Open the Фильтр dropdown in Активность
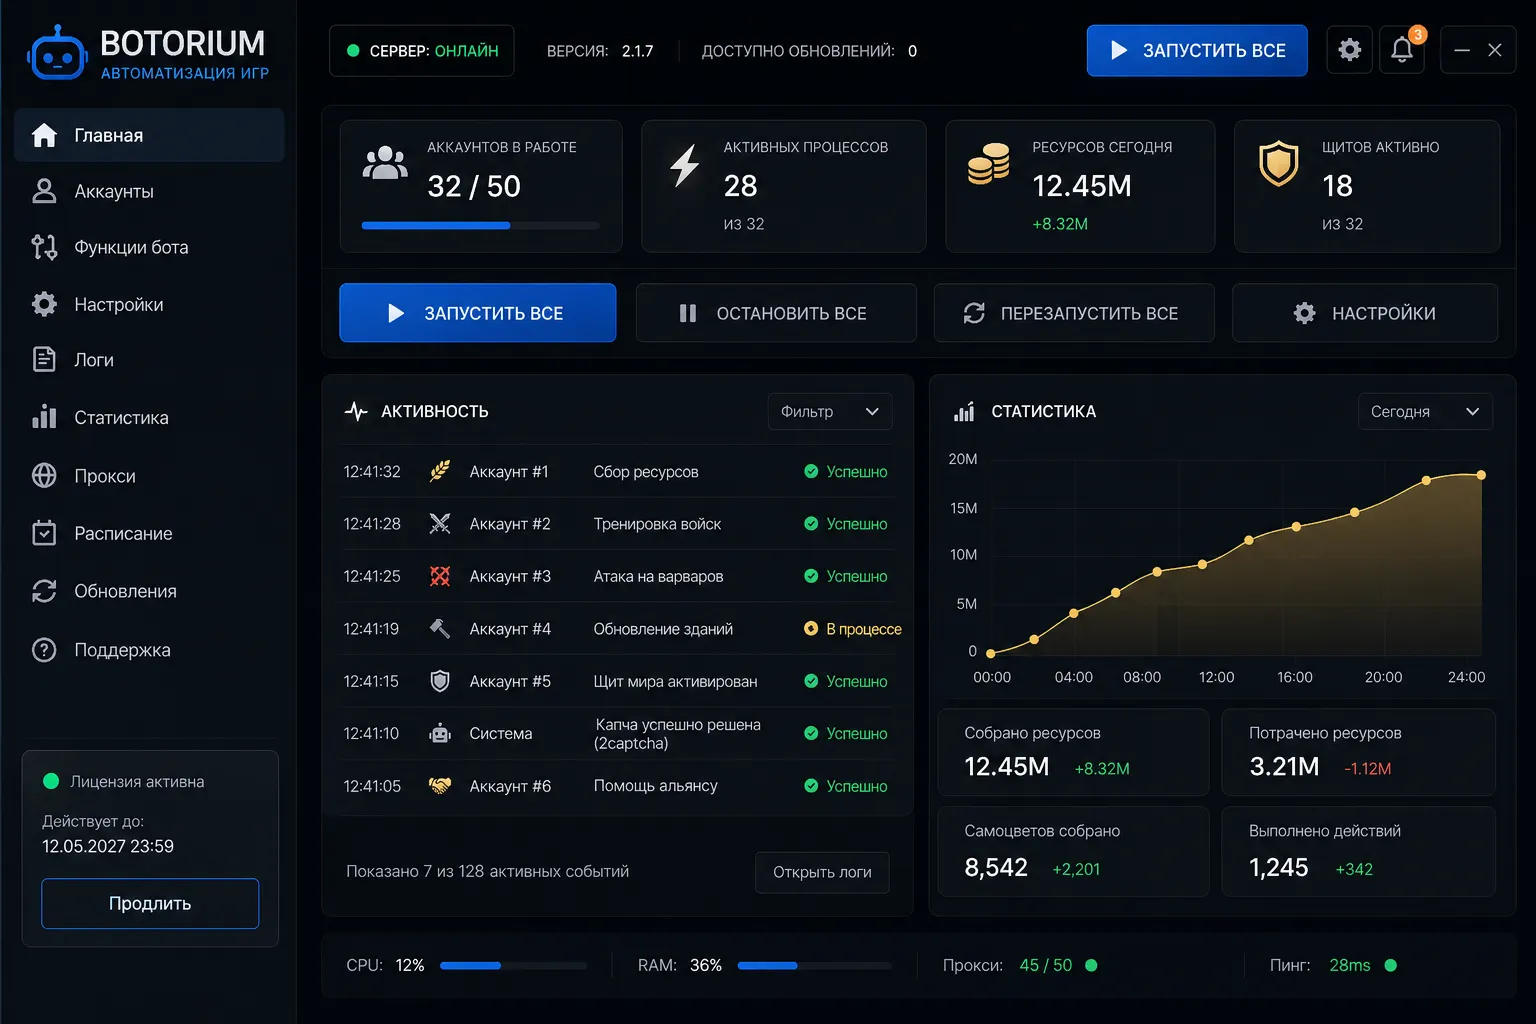Screen dimensions: 1536x1024 click(830, 411)
